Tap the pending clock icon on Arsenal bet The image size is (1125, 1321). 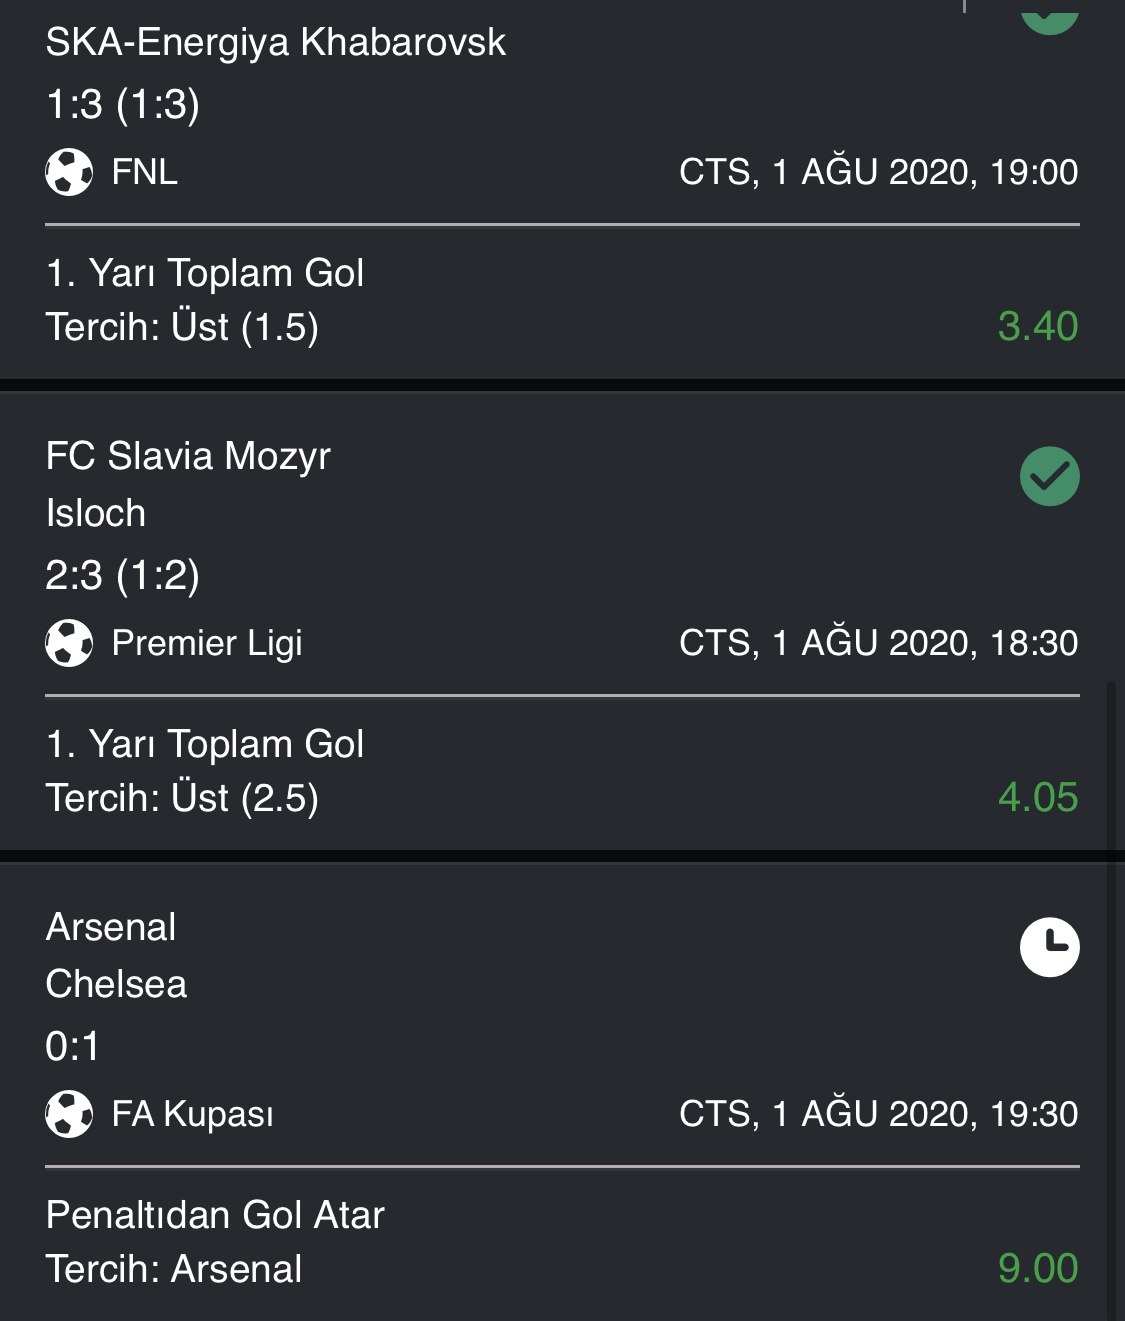point(1049,947)
